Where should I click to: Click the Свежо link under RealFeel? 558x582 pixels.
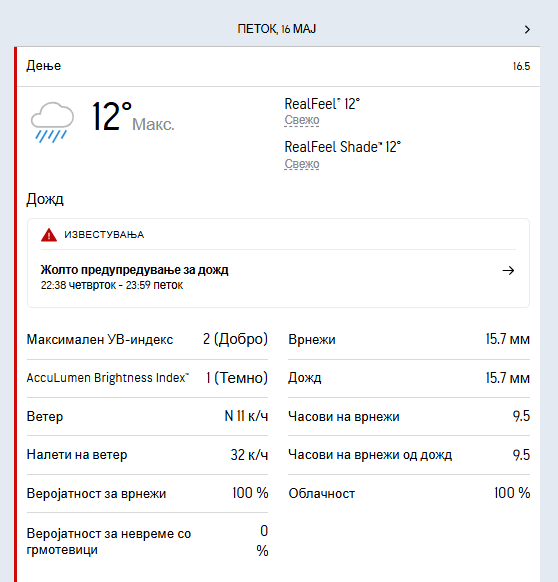301,120
